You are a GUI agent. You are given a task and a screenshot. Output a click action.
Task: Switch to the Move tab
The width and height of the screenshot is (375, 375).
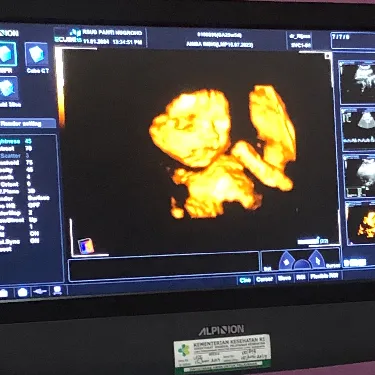click(284, 278)
